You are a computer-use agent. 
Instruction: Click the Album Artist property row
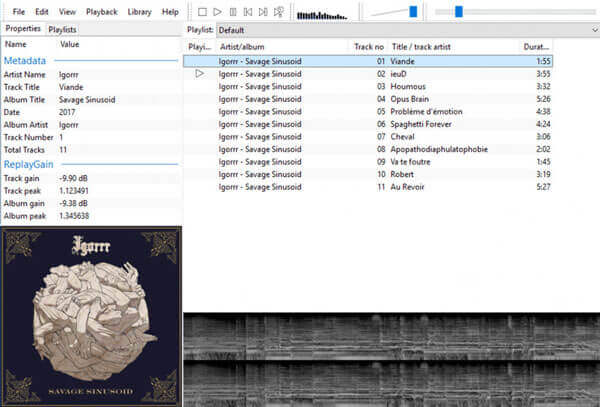tap(91, 125)
